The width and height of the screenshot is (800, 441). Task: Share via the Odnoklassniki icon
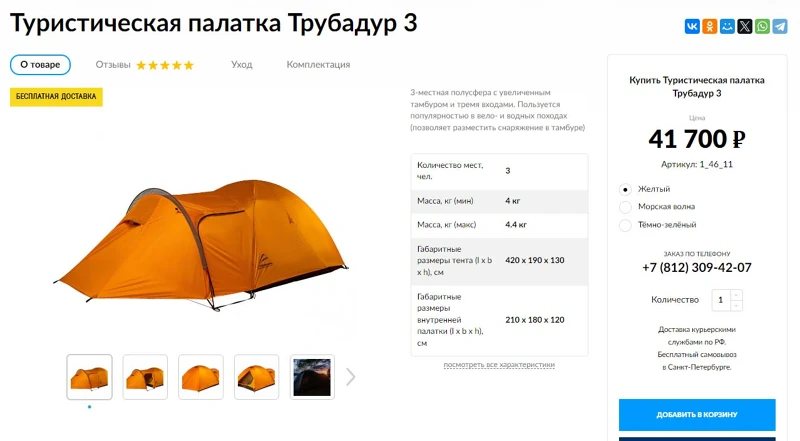[709, 26]
